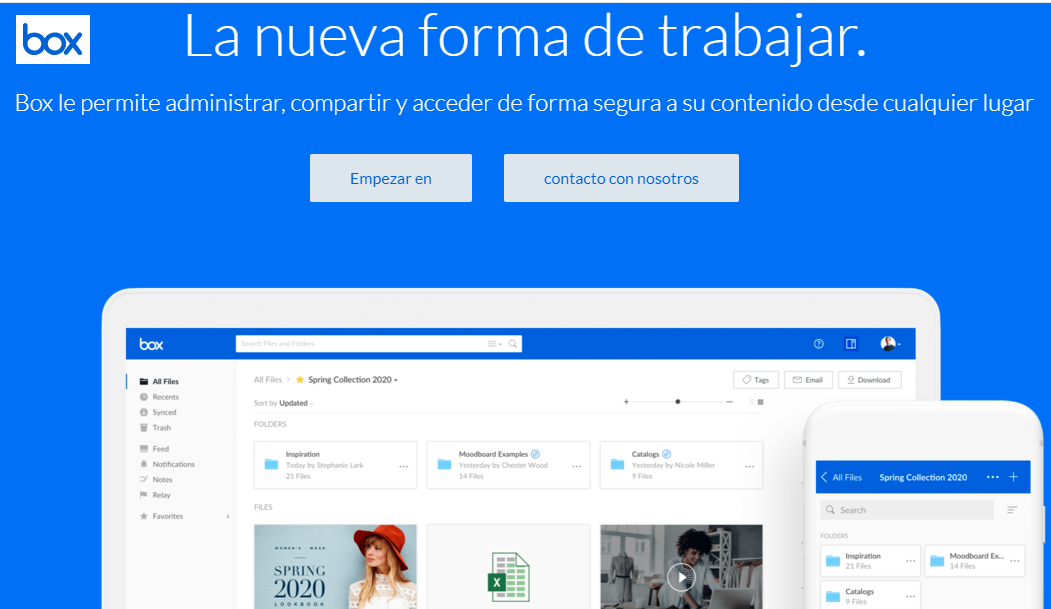Click 'Today by Stephanie Lark' text
Screen dimensions: 1051x609
324,465
